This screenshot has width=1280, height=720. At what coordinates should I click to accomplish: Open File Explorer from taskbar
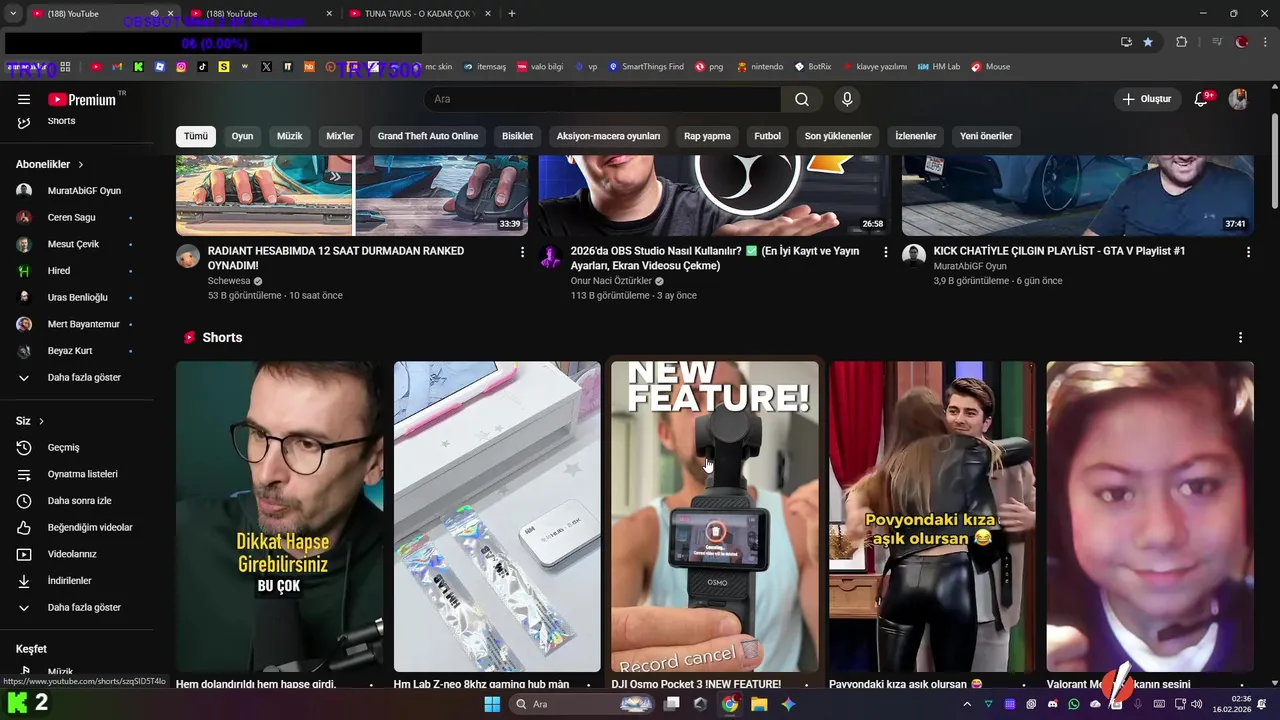(x=760, y=704)
